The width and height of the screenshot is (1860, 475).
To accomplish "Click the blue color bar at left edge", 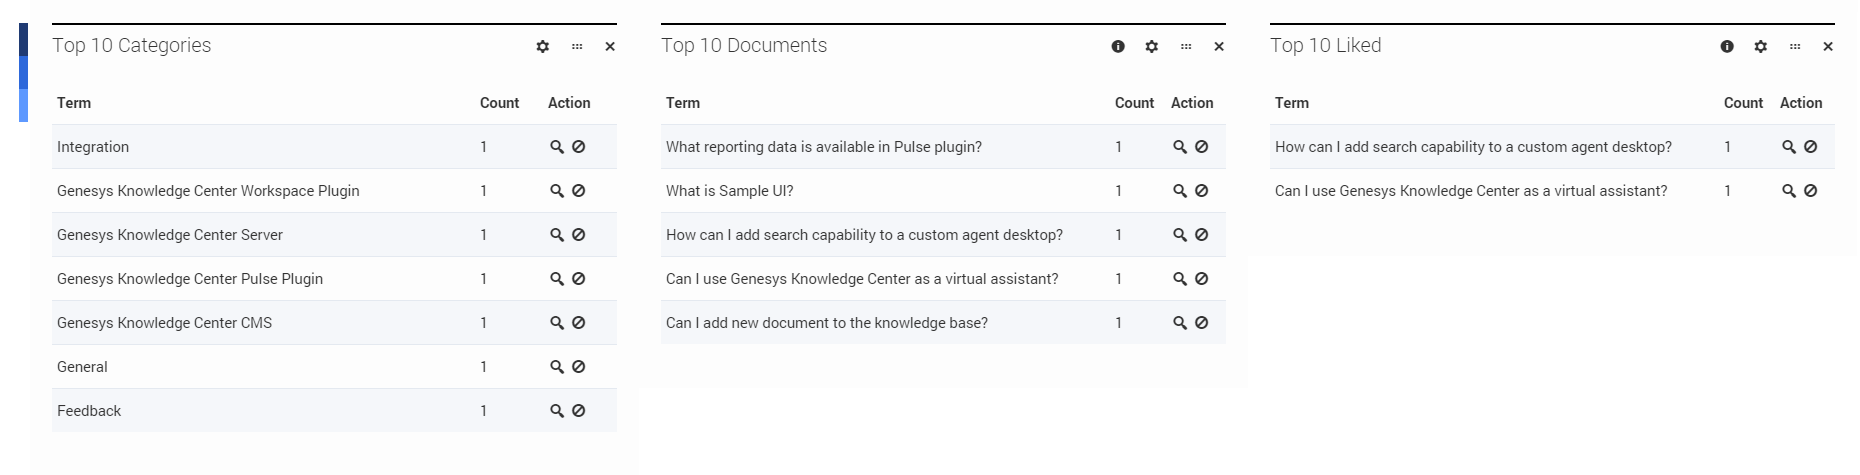I will 23,72.
